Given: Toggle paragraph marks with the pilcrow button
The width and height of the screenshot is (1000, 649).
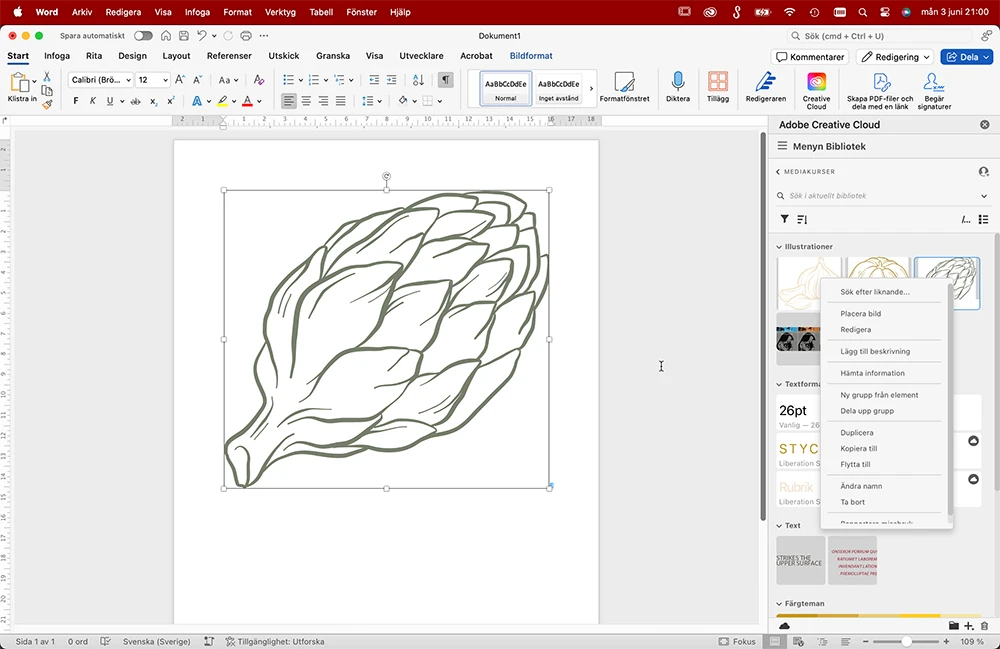Looking at the screenshot, I should [446, 80].
